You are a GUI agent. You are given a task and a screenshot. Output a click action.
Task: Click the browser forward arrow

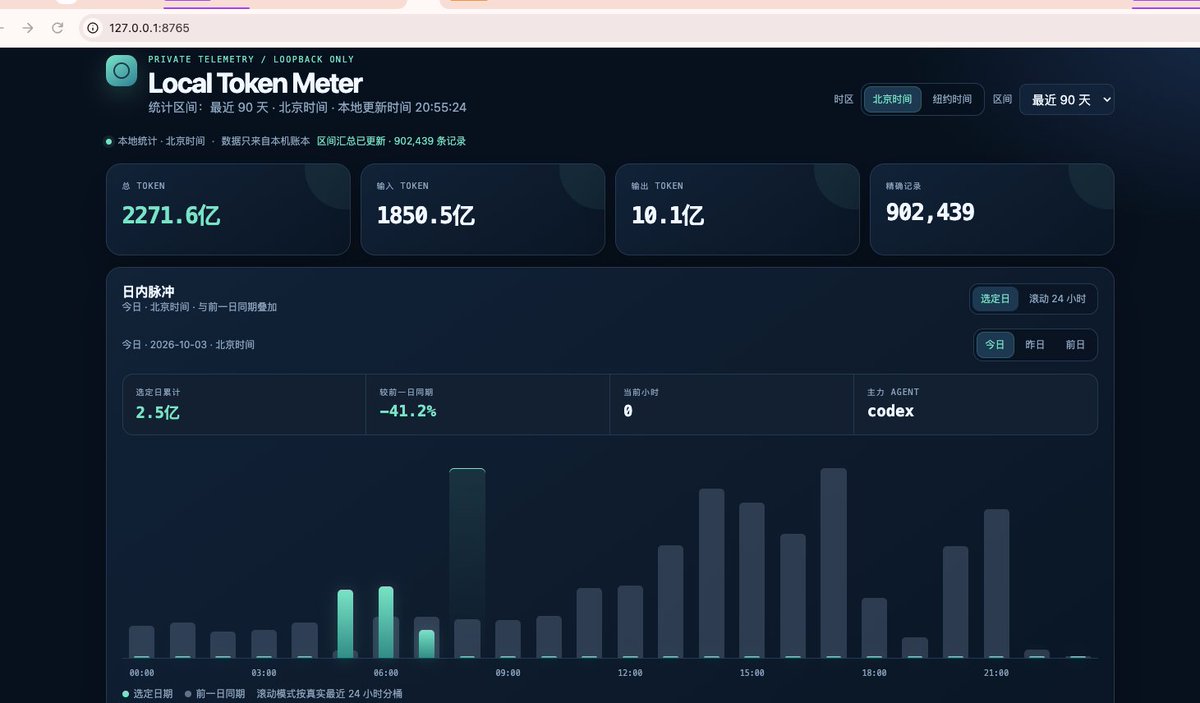tap(27, 28)
